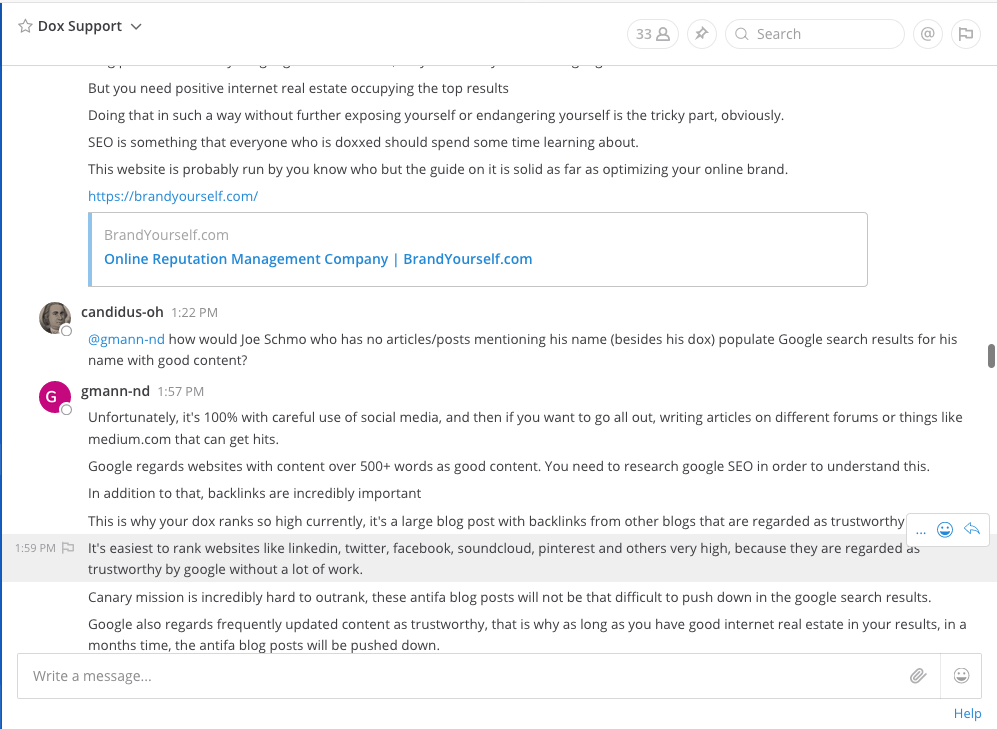Open the brandyourself.com URL link
This screenshot has height=729, width=997.
click(173, 196)
